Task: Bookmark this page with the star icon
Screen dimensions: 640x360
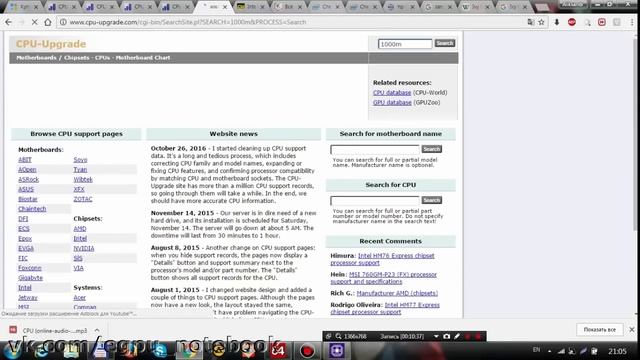Action: coord(542,22)
